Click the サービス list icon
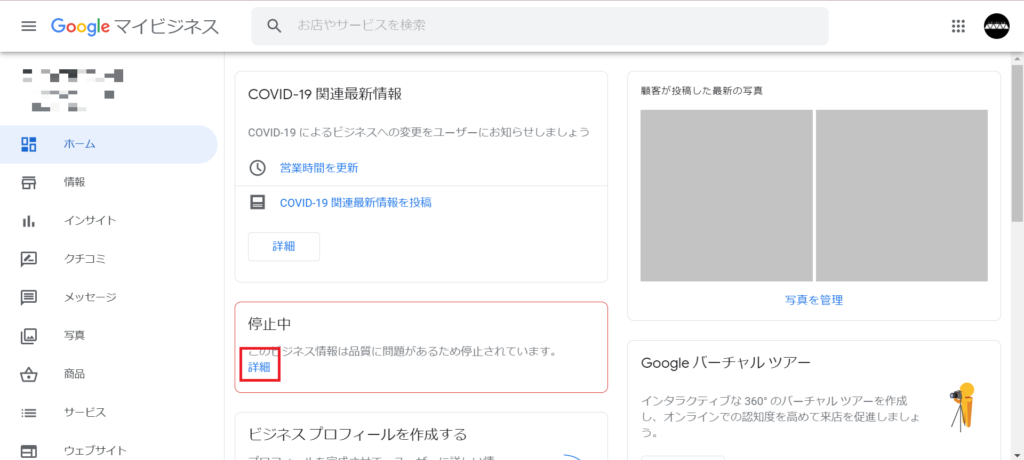The height and width of the screenshot is (460, 1024). pos(29,413)
